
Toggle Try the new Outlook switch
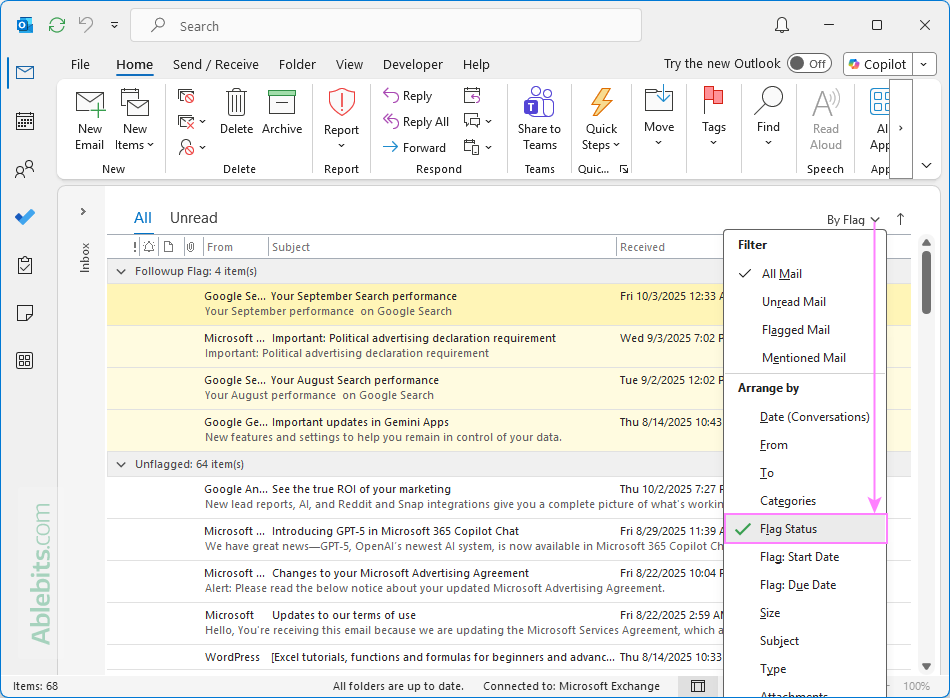[809, 64]
